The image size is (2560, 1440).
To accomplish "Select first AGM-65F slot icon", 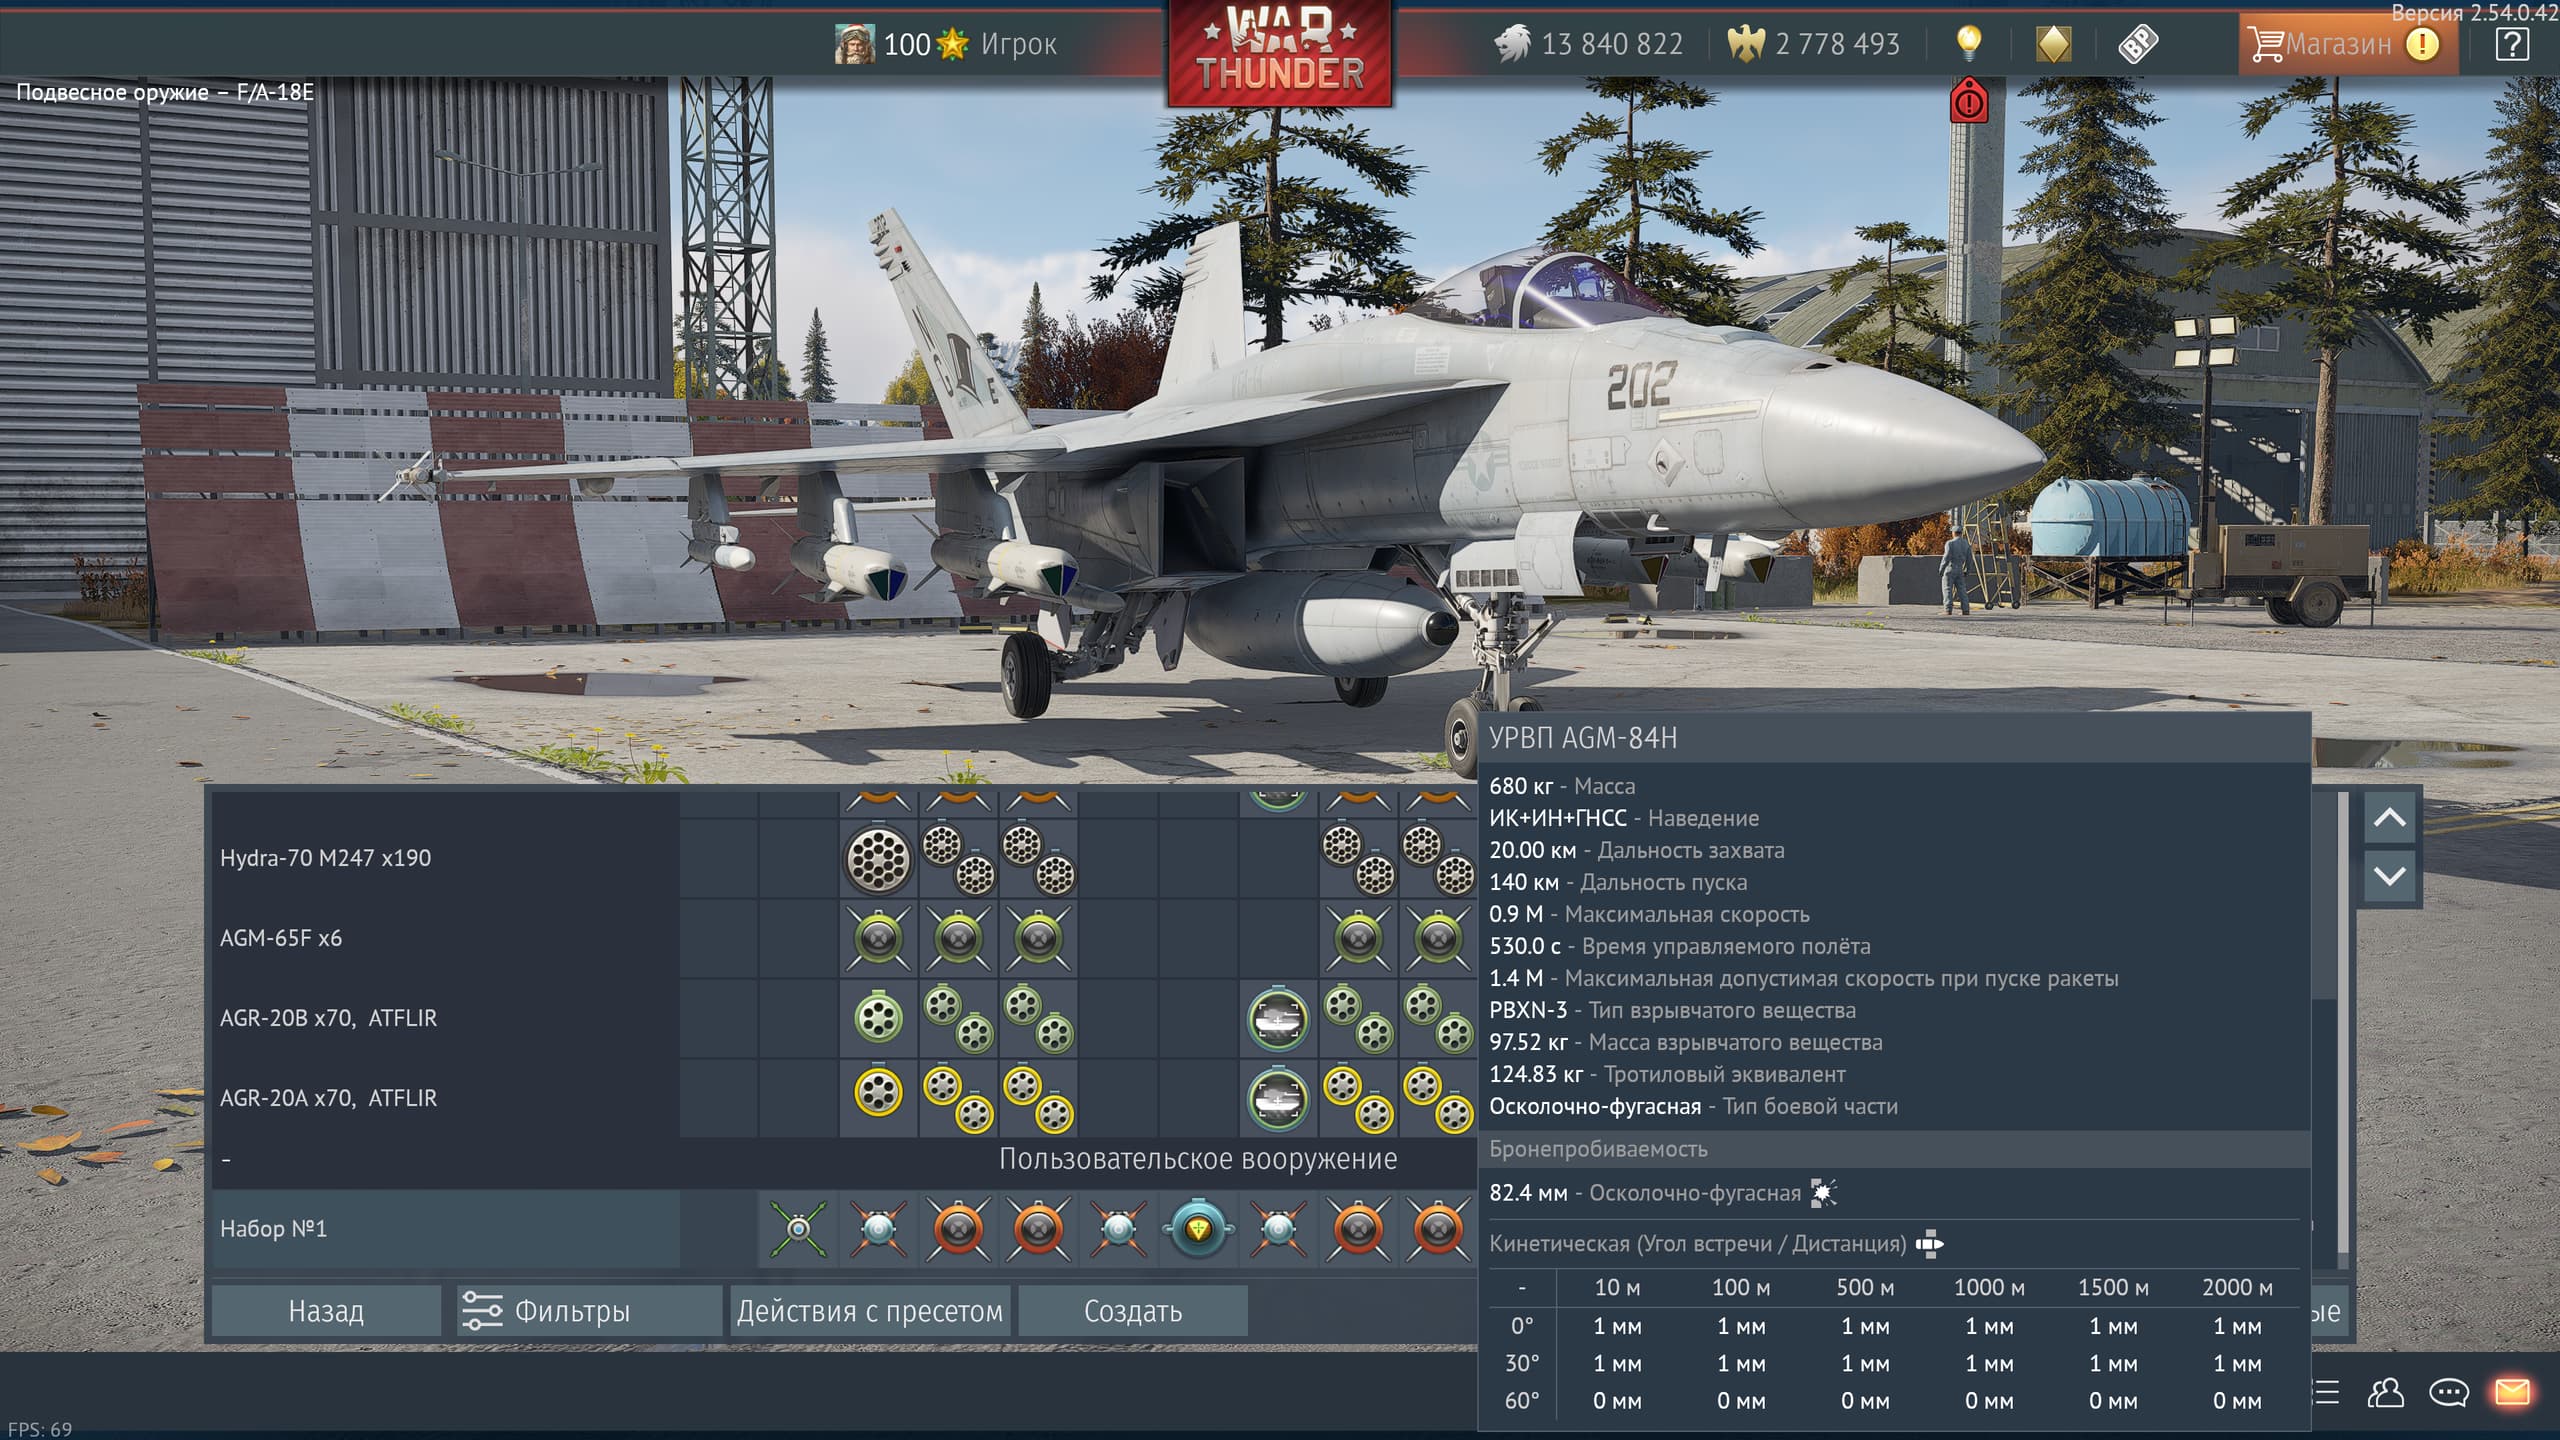I will click(x=878, y=938).
